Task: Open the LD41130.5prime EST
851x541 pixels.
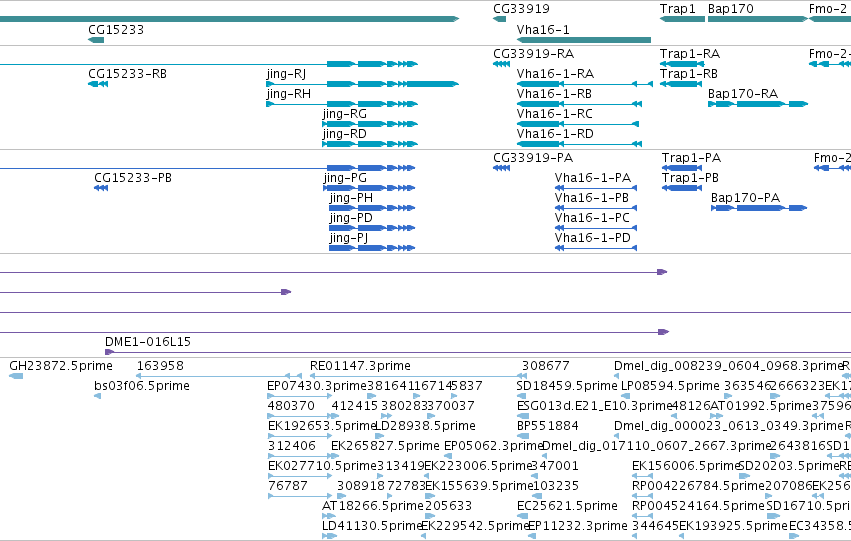Action: tap(329, 537)
